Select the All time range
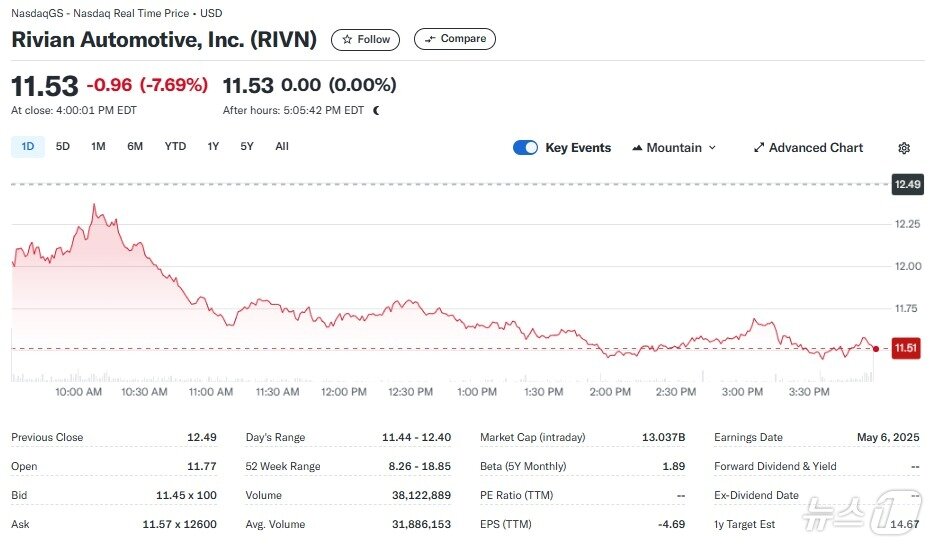The height and width of the screenshot is (547, 932). (x=282, y=147)
